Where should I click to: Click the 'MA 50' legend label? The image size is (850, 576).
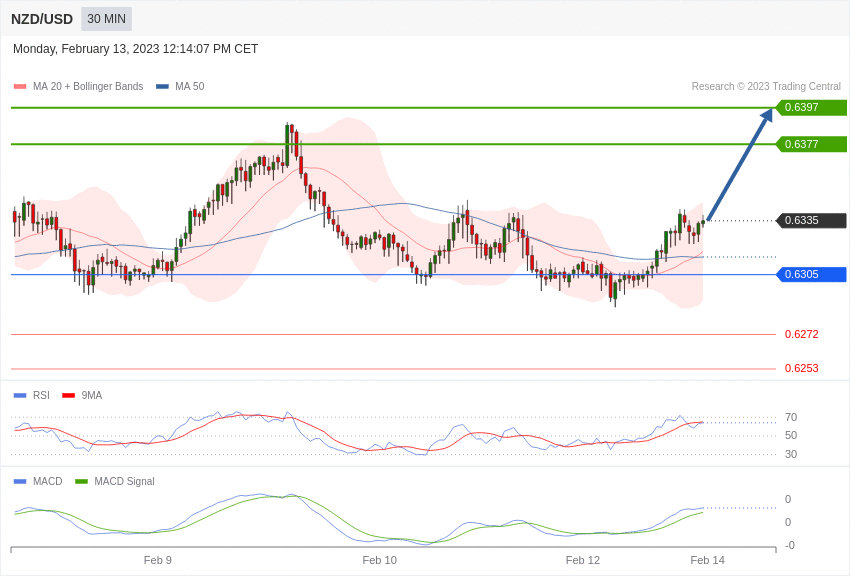[190, 86]
